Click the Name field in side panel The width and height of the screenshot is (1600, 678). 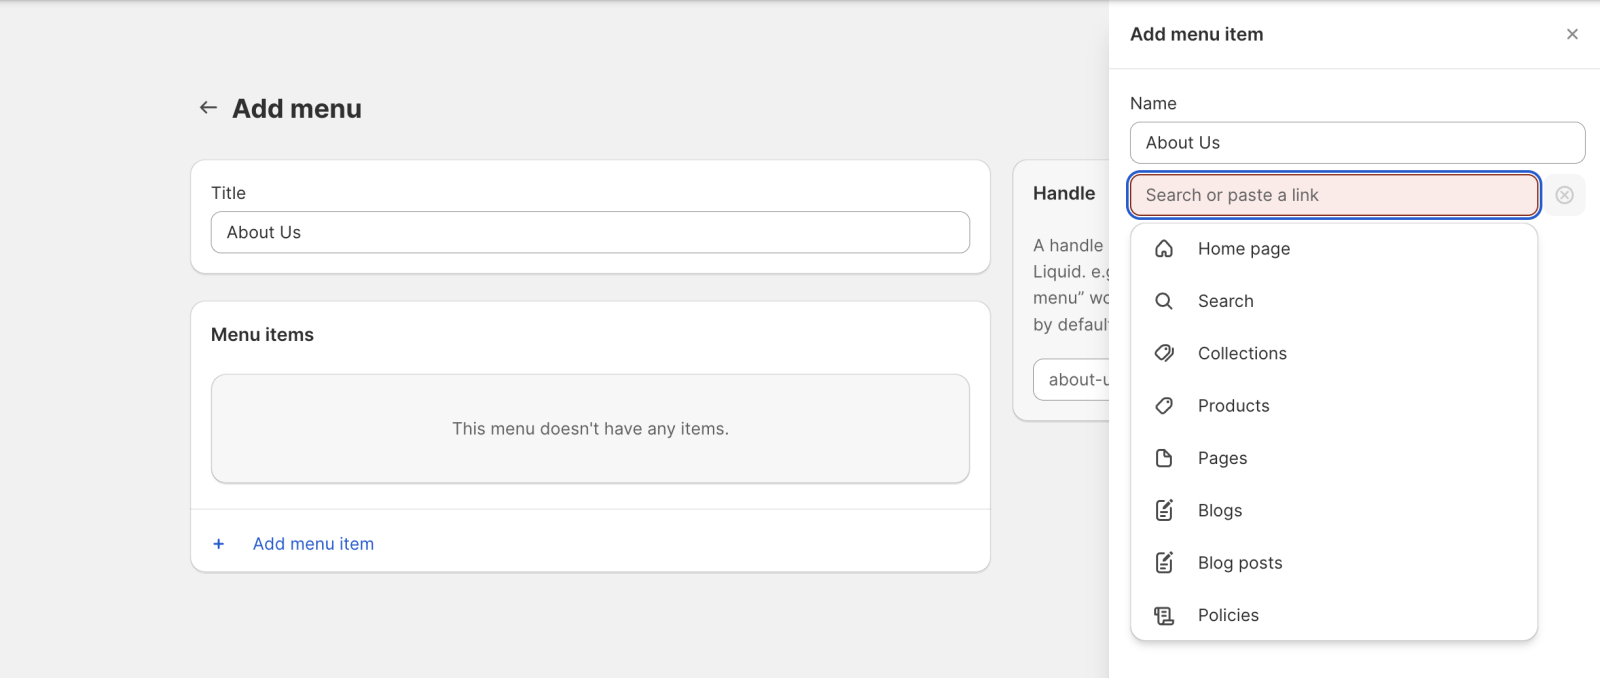1357,143
